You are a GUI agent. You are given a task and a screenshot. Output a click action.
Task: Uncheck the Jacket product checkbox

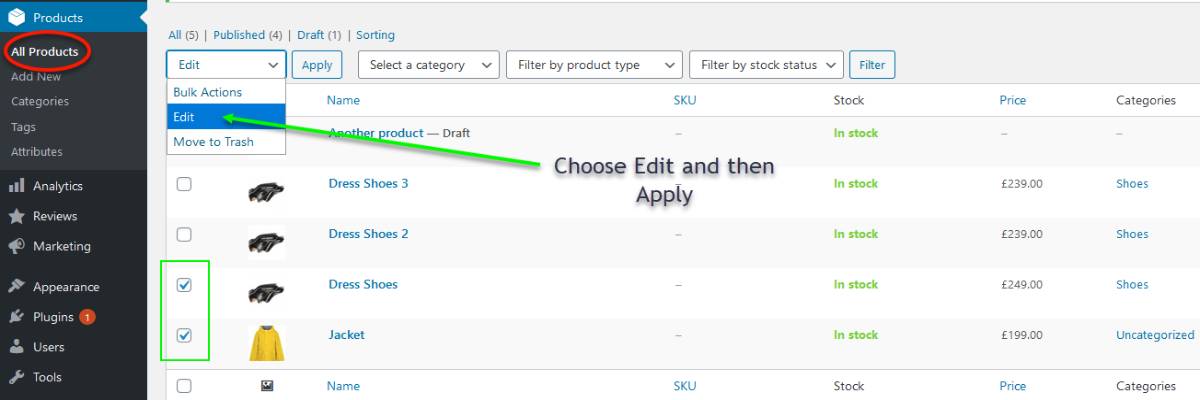184,335
